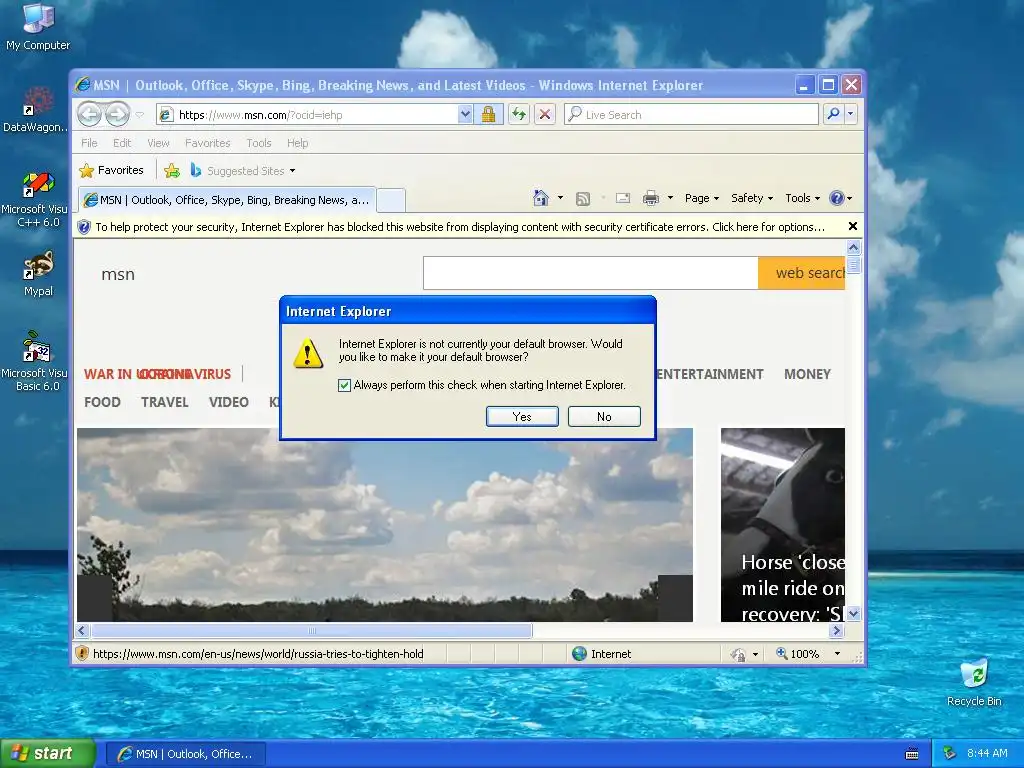Open the zoom level dropdown arrow
Image resolution: width=1024 pixels, height=768 pixels.
click(x=837, y=654)
